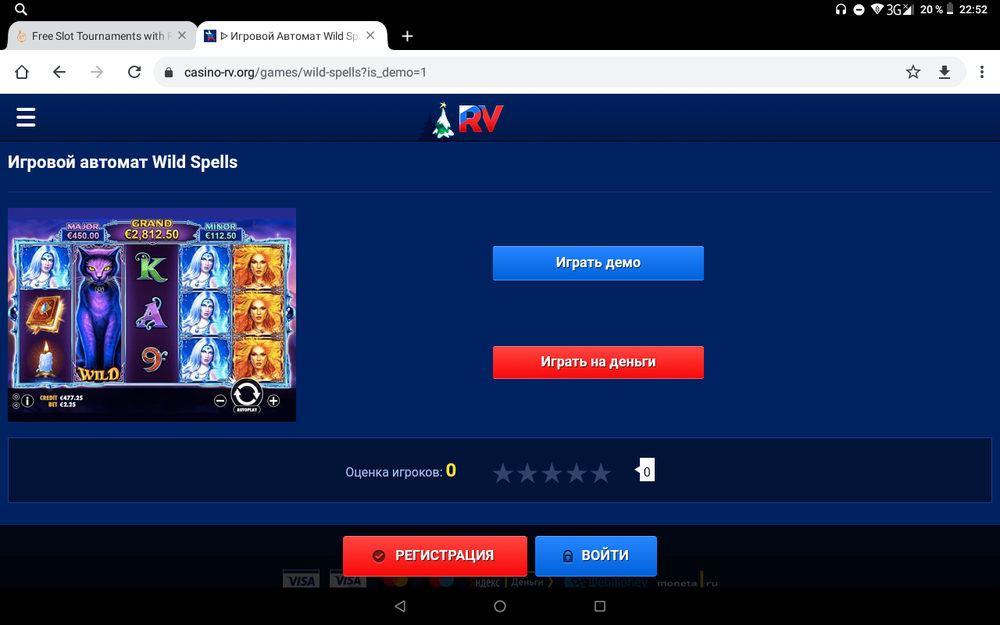Click the РЕГИСТРАЦИЯ button
1000x625 pixels.
click(x=435, y=555)
